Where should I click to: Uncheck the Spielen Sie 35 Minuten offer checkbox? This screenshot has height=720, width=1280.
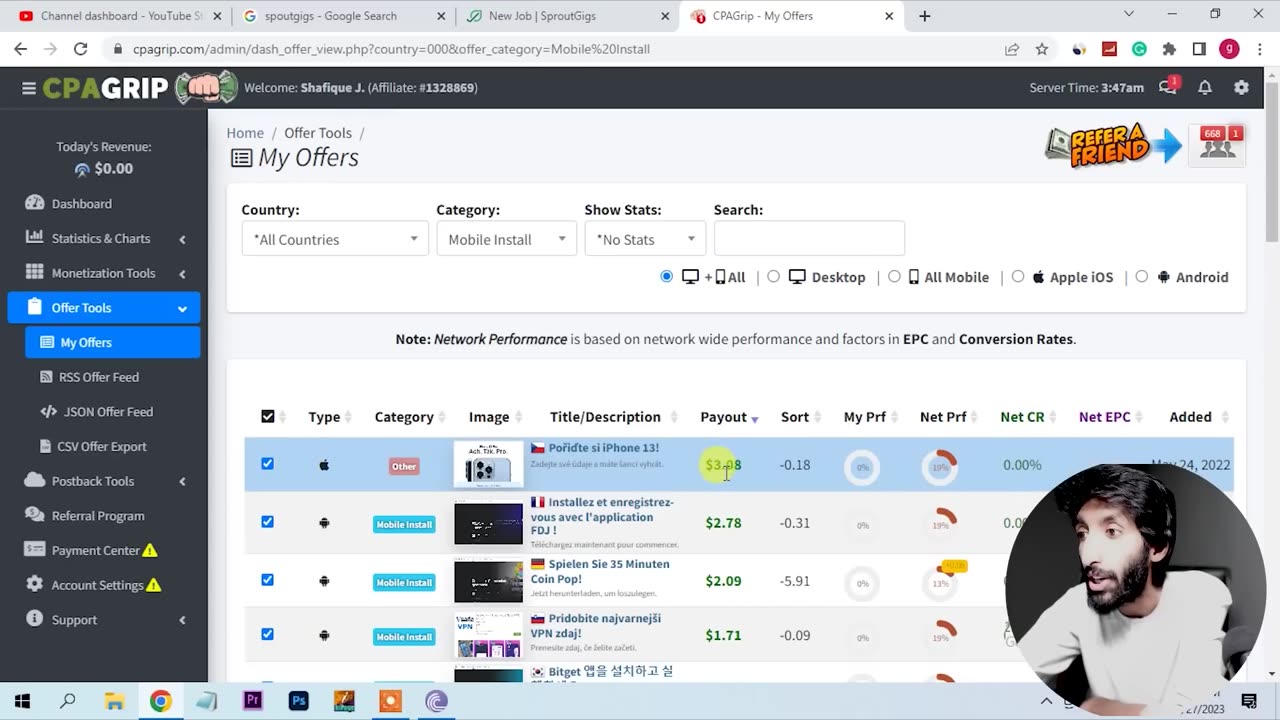pos(267,580)
